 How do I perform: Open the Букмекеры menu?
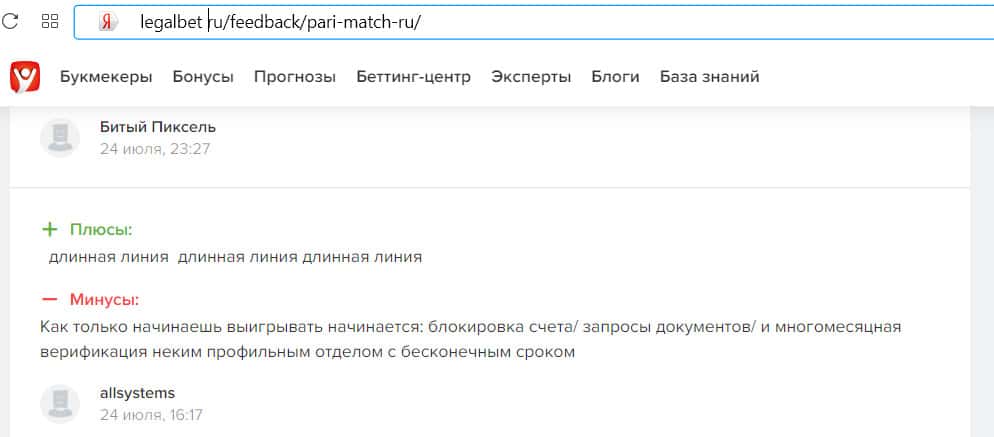(106, 77)
